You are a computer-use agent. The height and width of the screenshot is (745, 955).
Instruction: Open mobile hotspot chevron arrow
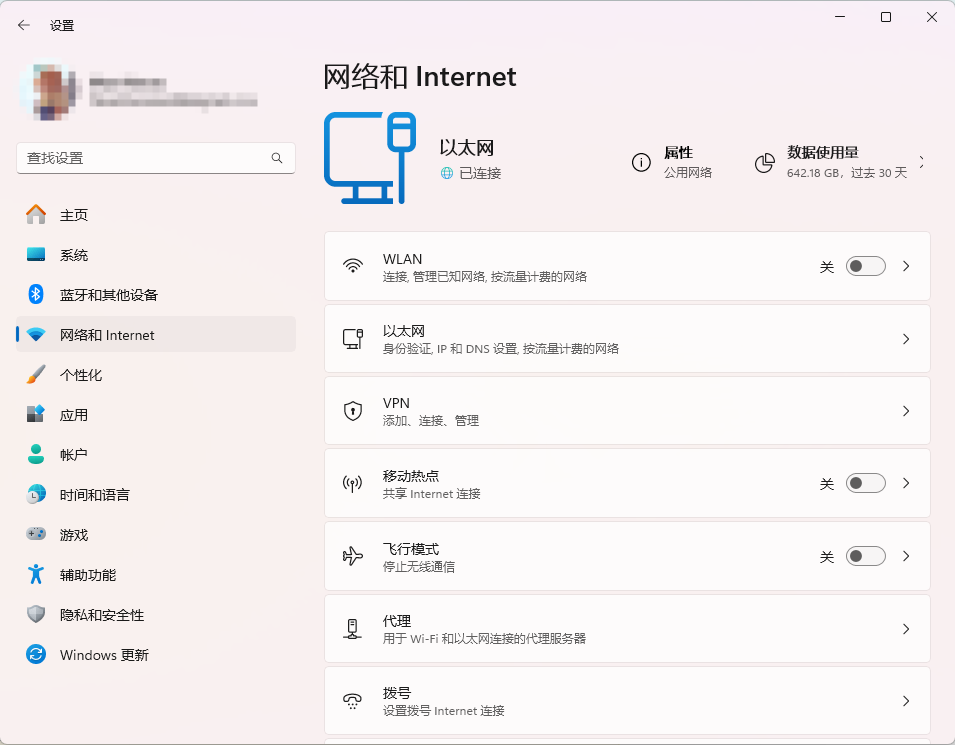[906, 483]
